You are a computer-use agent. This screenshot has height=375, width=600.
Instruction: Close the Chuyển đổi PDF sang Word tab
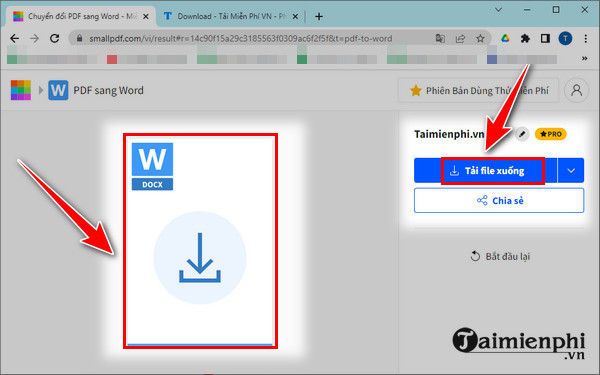[x=145, y=16]
